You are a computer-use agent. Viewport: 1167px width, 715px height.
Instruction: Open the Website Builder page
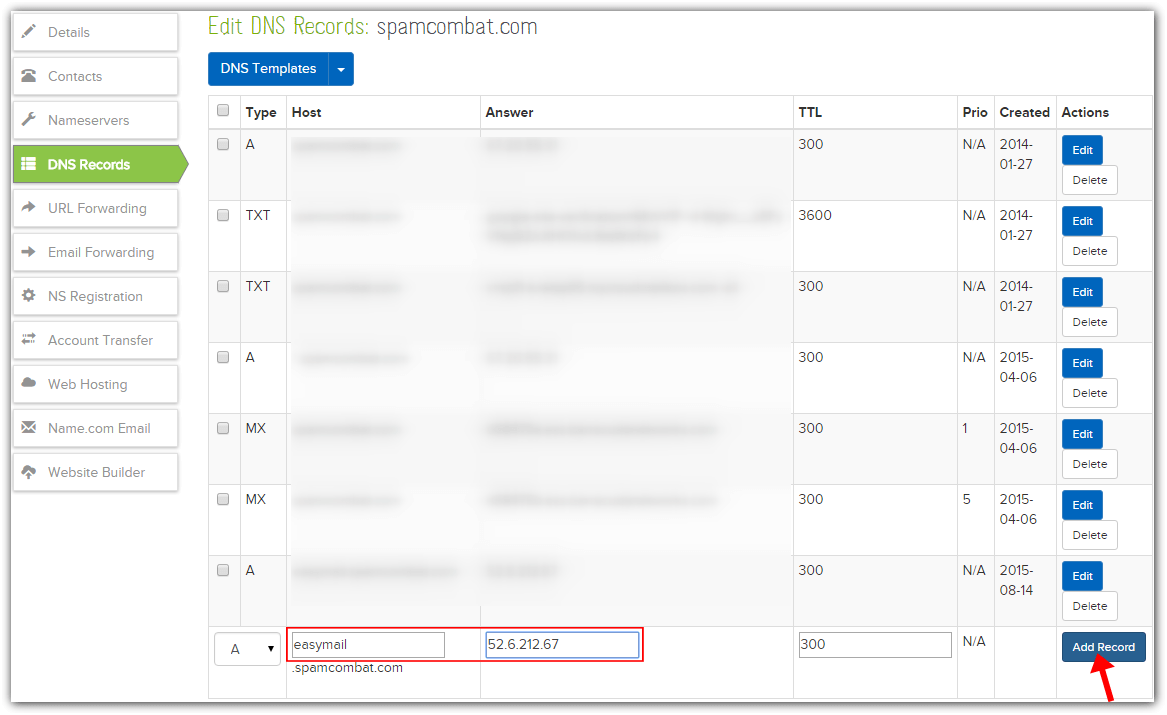pos(95,472)
